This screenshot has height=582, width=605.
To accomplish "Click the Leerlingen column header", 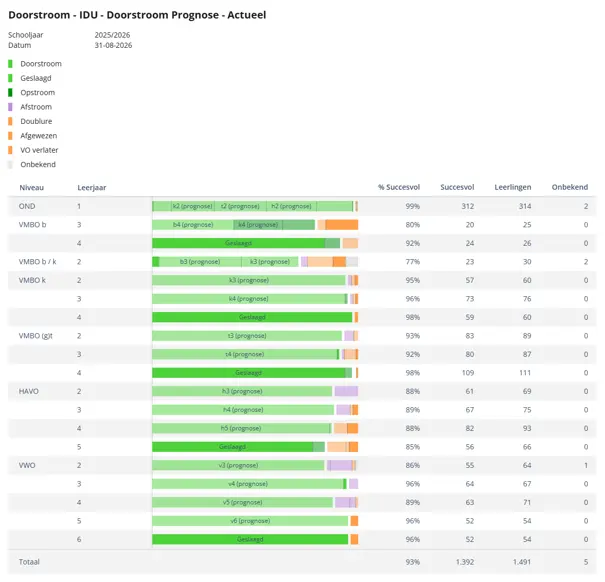I will coord(513,187).
